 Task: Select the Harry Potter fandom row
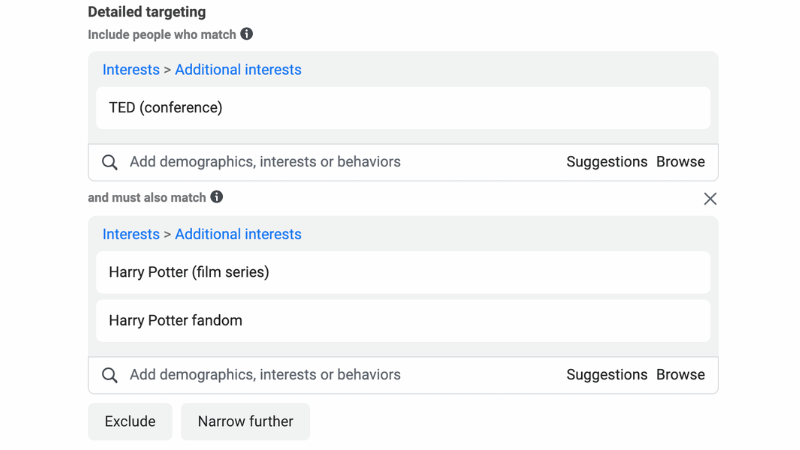point(403,321)
